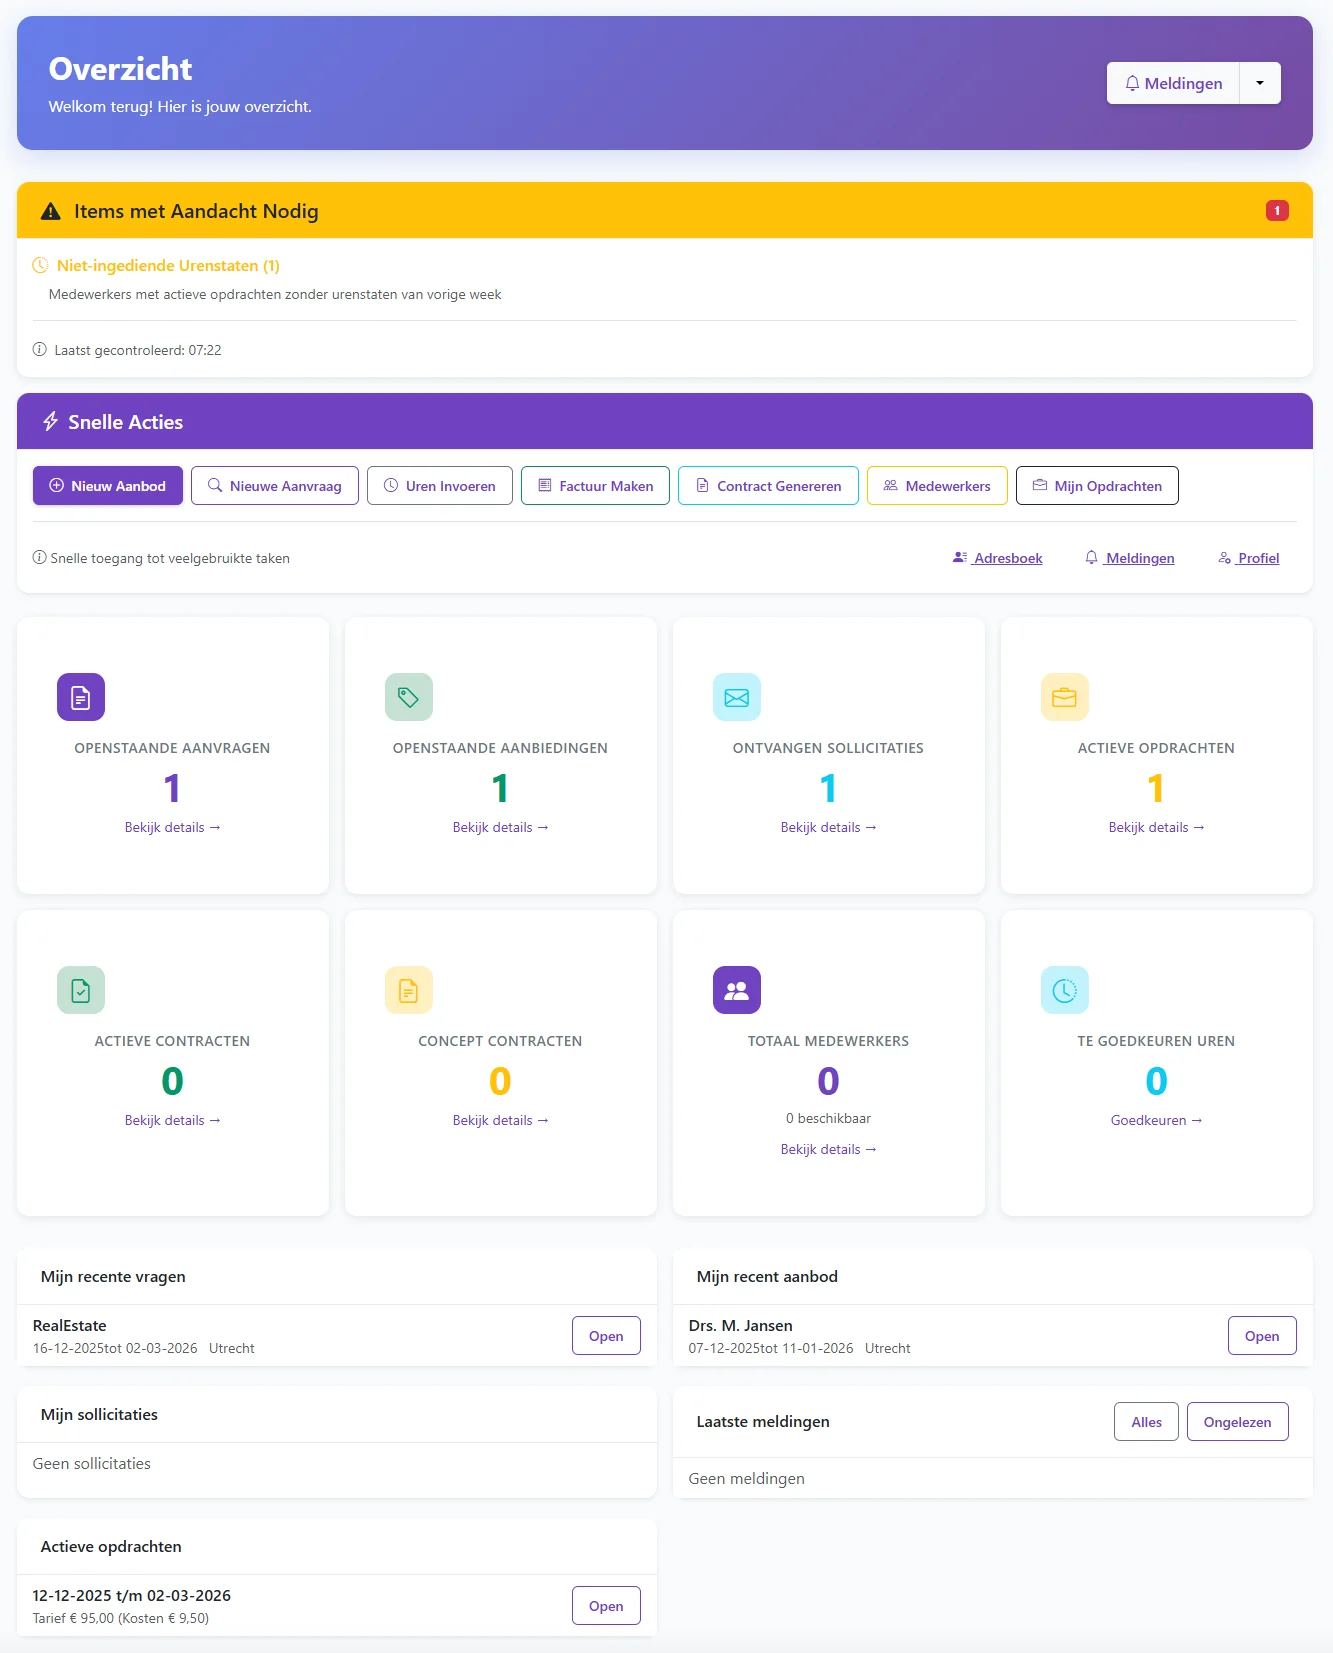1333x1653 pixels.
Task: Click the red attention count badge
Action: pos(1276,211)
